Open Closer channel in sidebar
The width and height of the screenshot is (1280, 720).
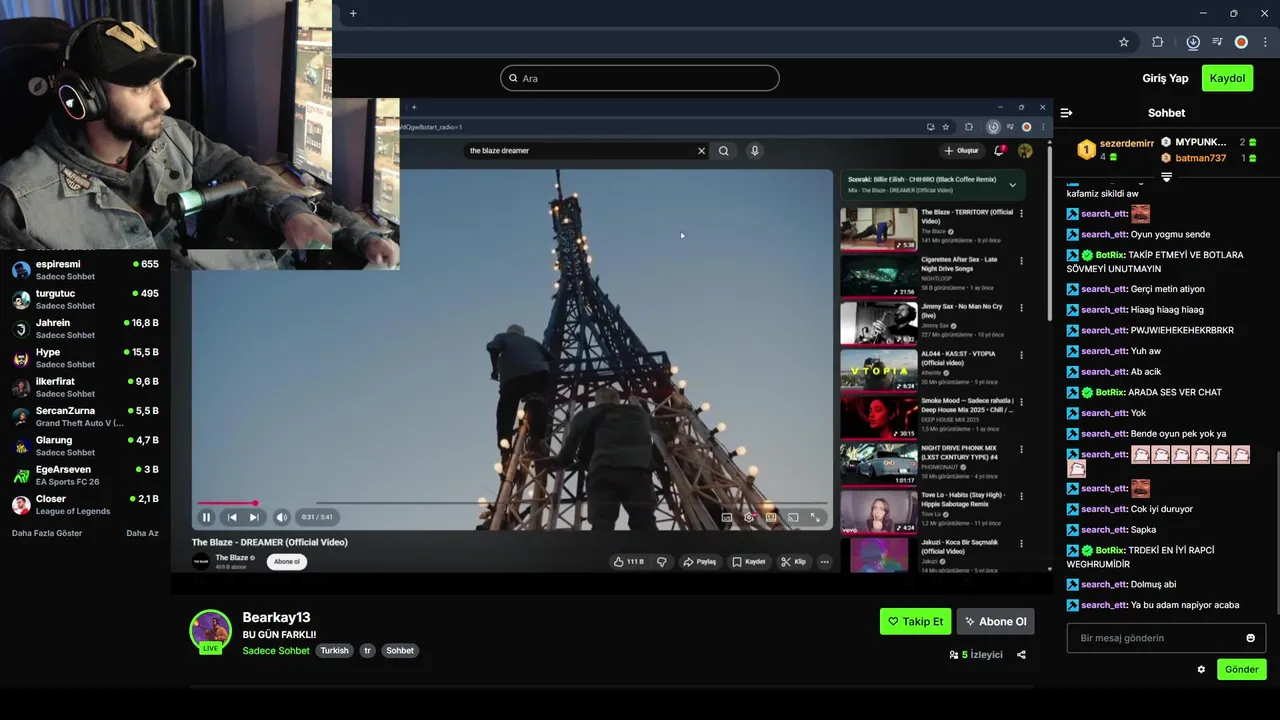tap(85, 504)
